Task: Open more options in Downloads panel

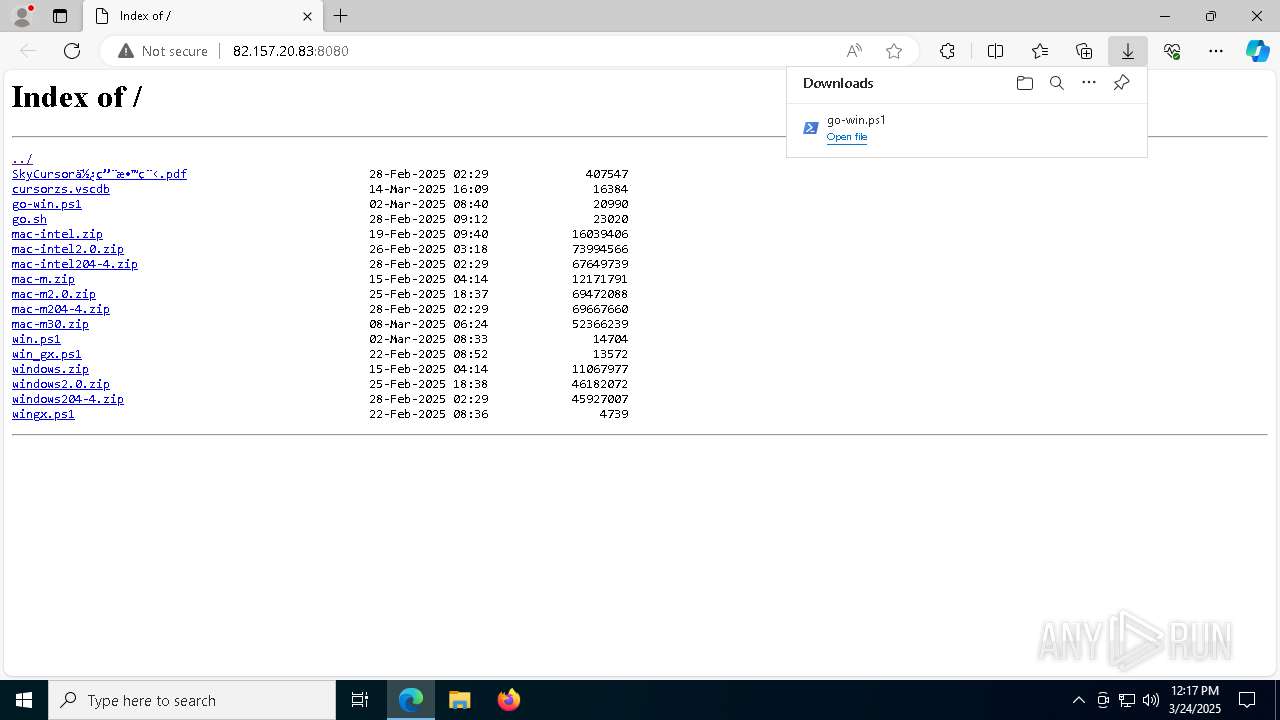Action: (x=1089, y=83)
